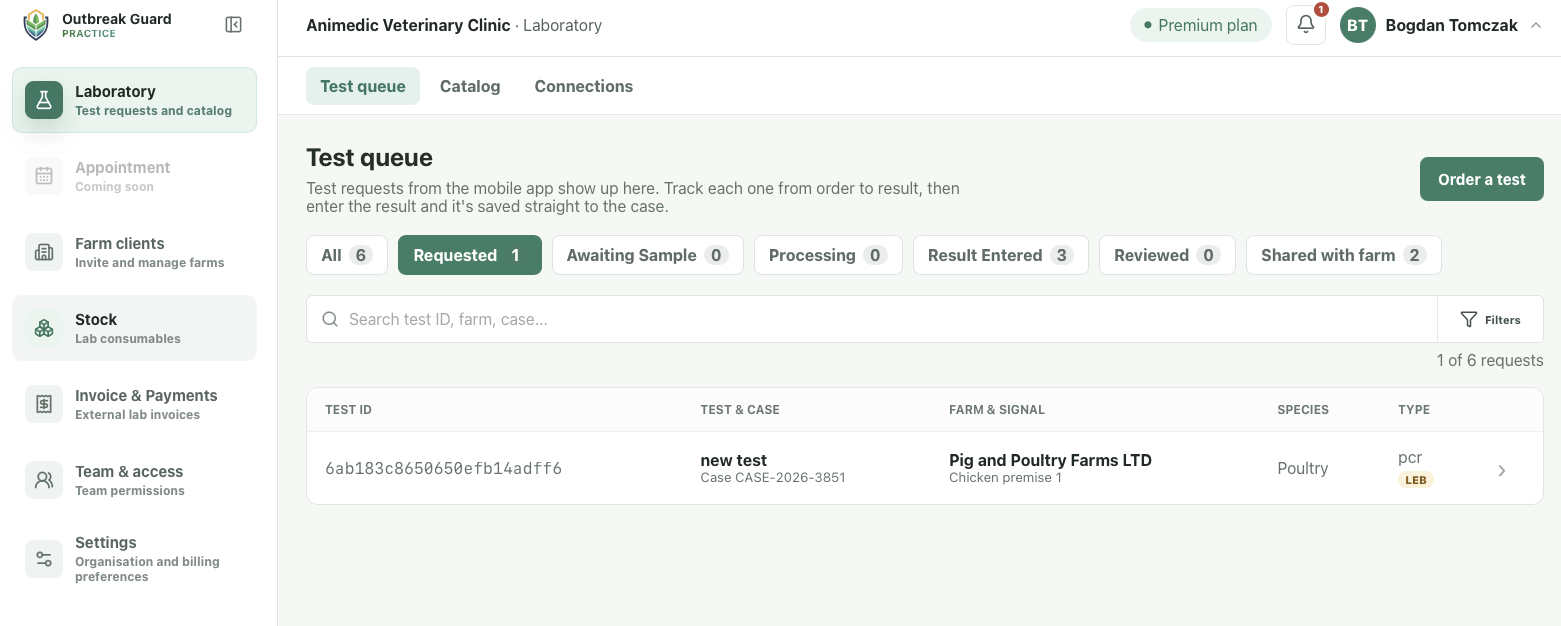Click the Filters funnel icon

coord(1469,320)
